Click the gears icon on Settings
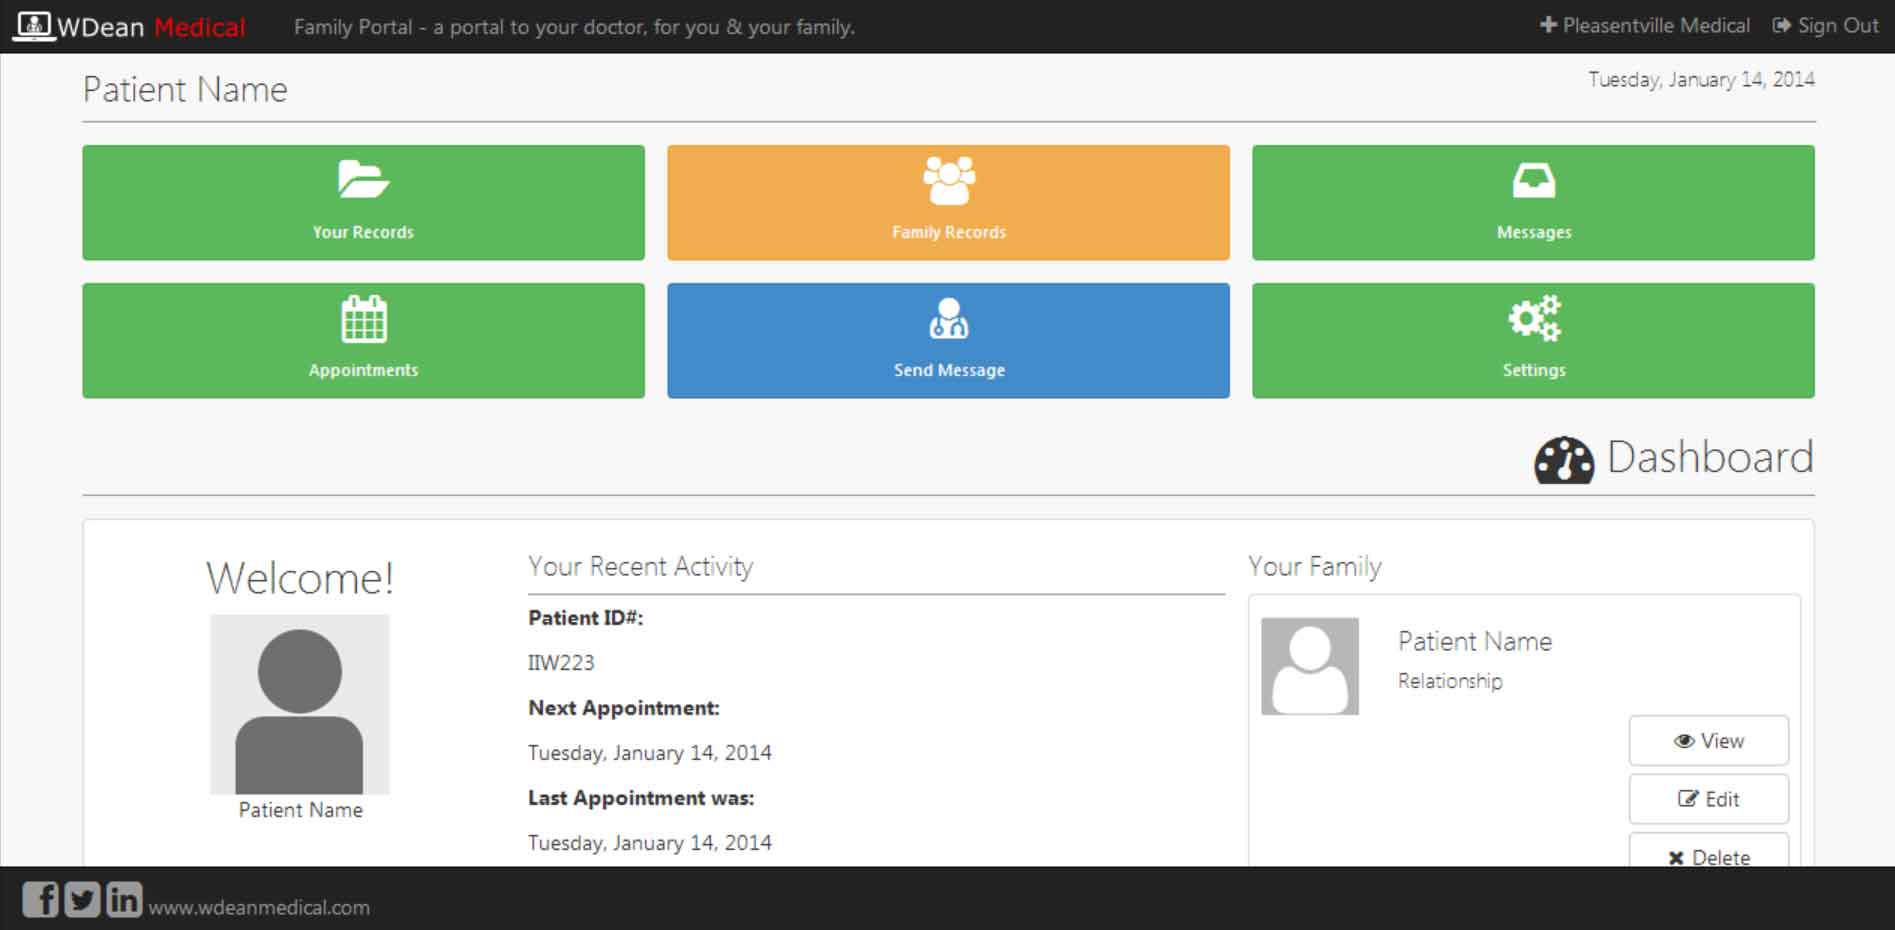Screen dimensions: 1895x930 click(1534, 318)
